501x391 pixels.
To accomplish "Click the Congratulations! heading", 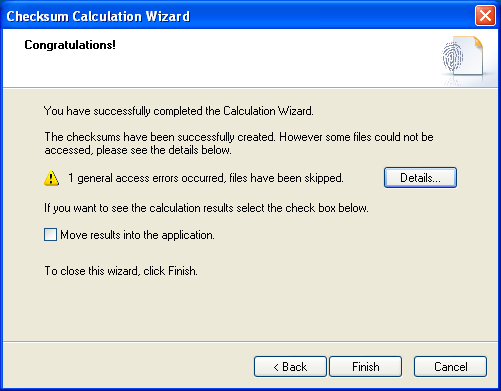I will pyautogui.click(x=70, y=45).
